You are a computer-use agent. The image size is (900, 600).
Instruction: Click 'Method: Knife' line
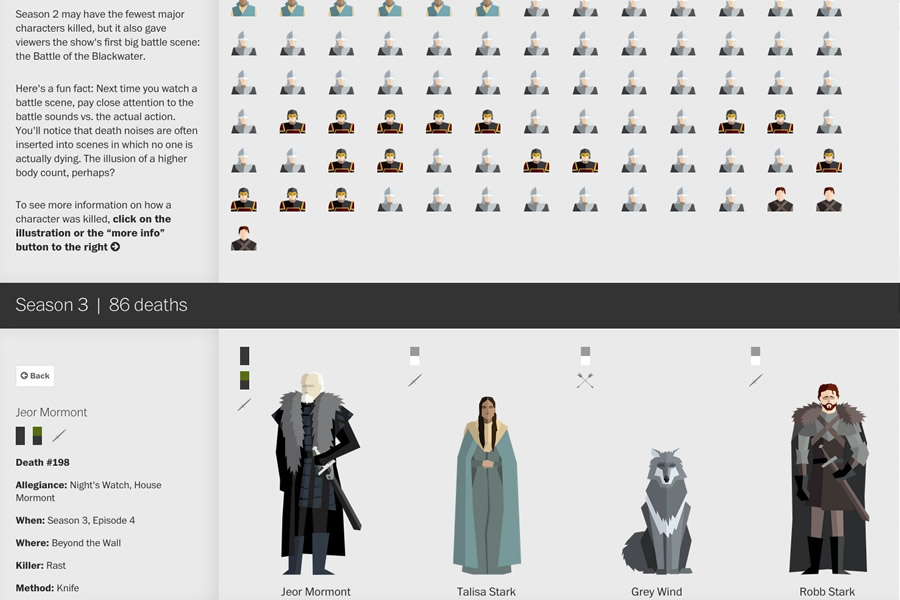(x=47, y=588)
